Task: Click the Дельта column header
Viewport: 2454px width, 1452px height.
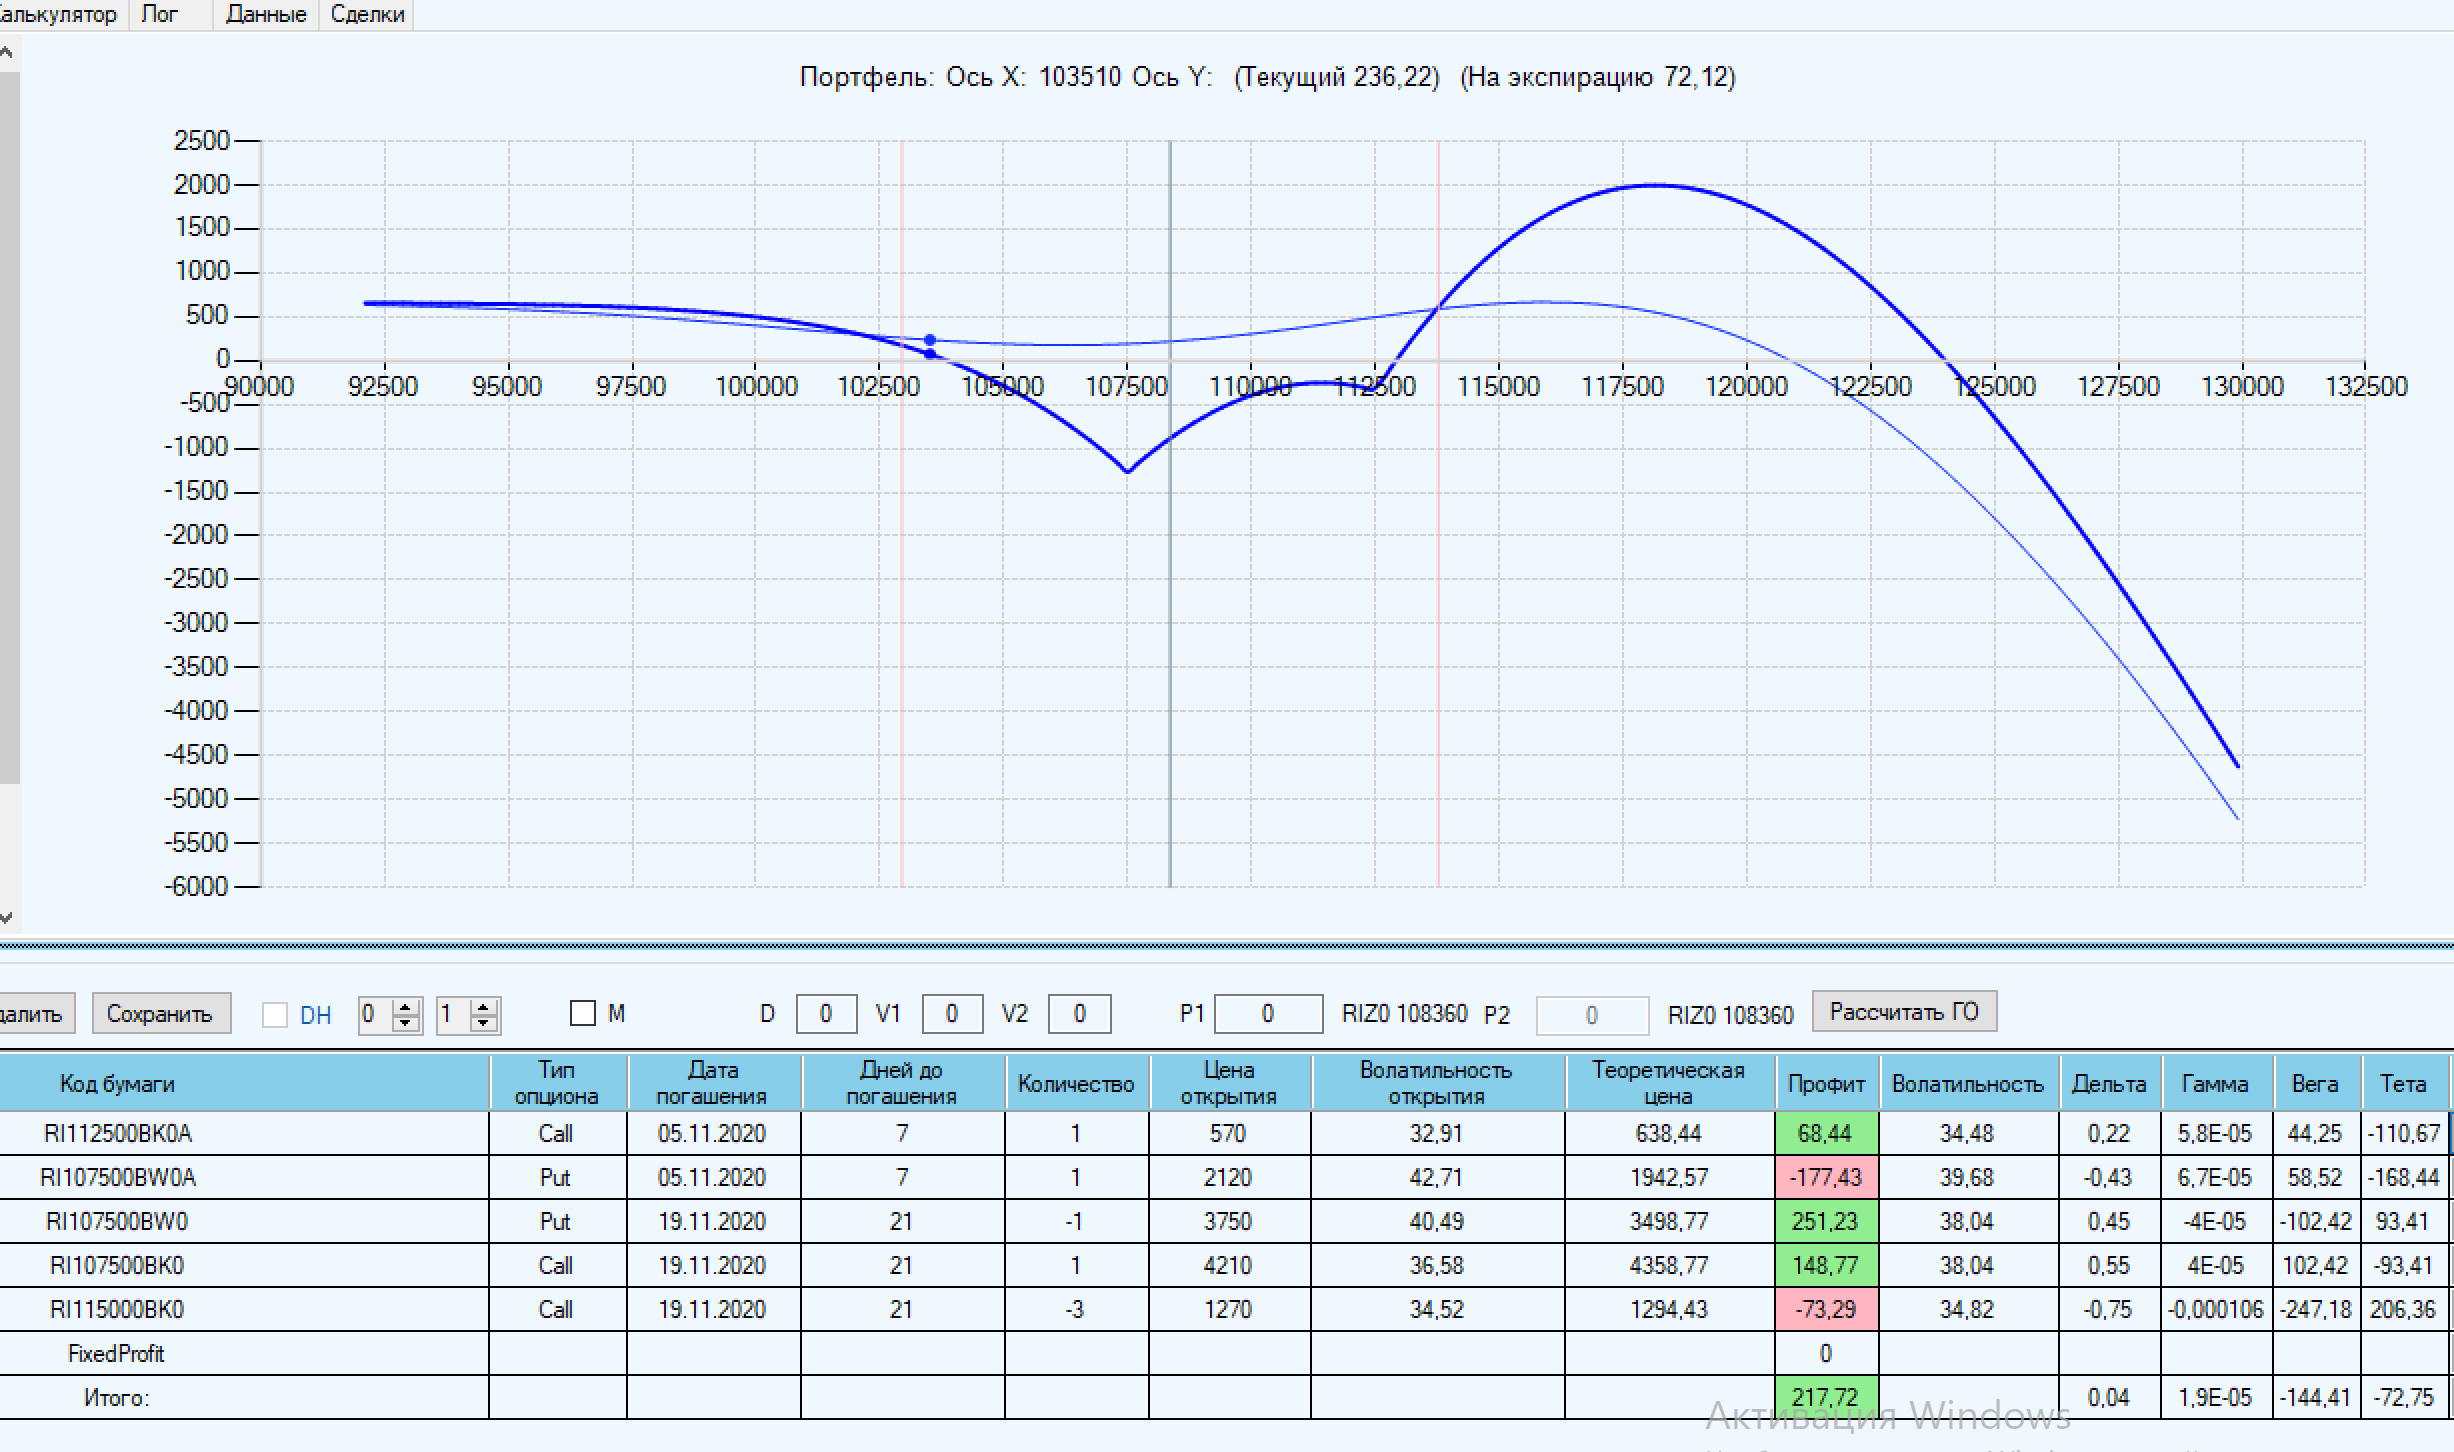Action: coord(2109,1084)
